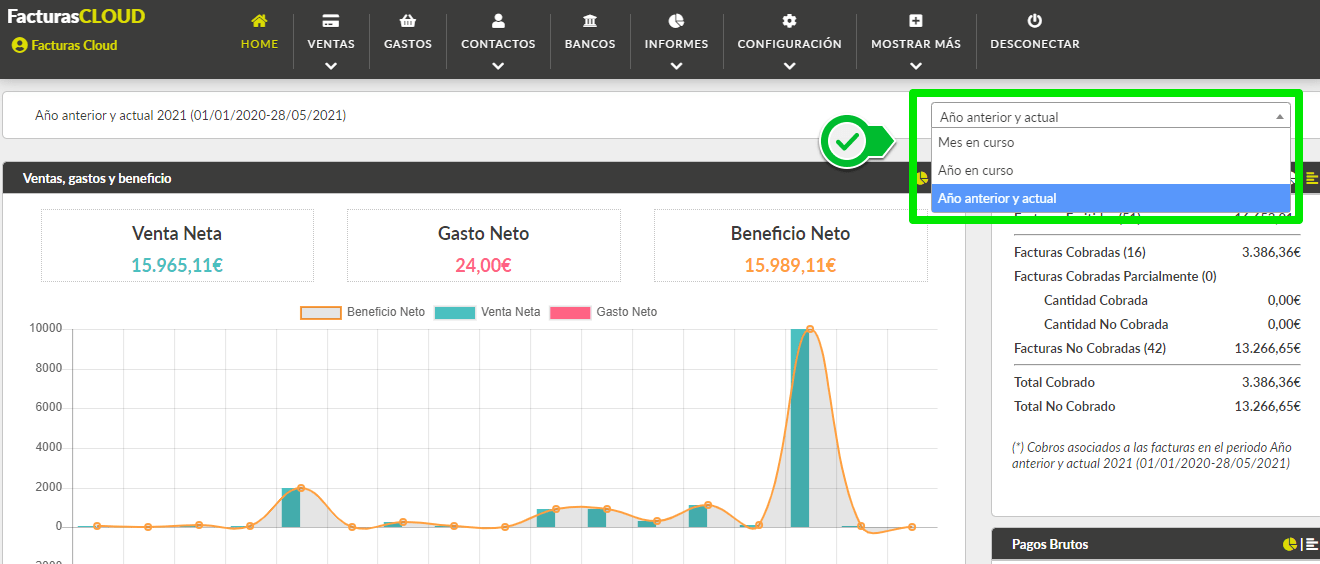
Task: Show pie chart in Pagos Brutos panel
Action: click(x=1290, y=544)
